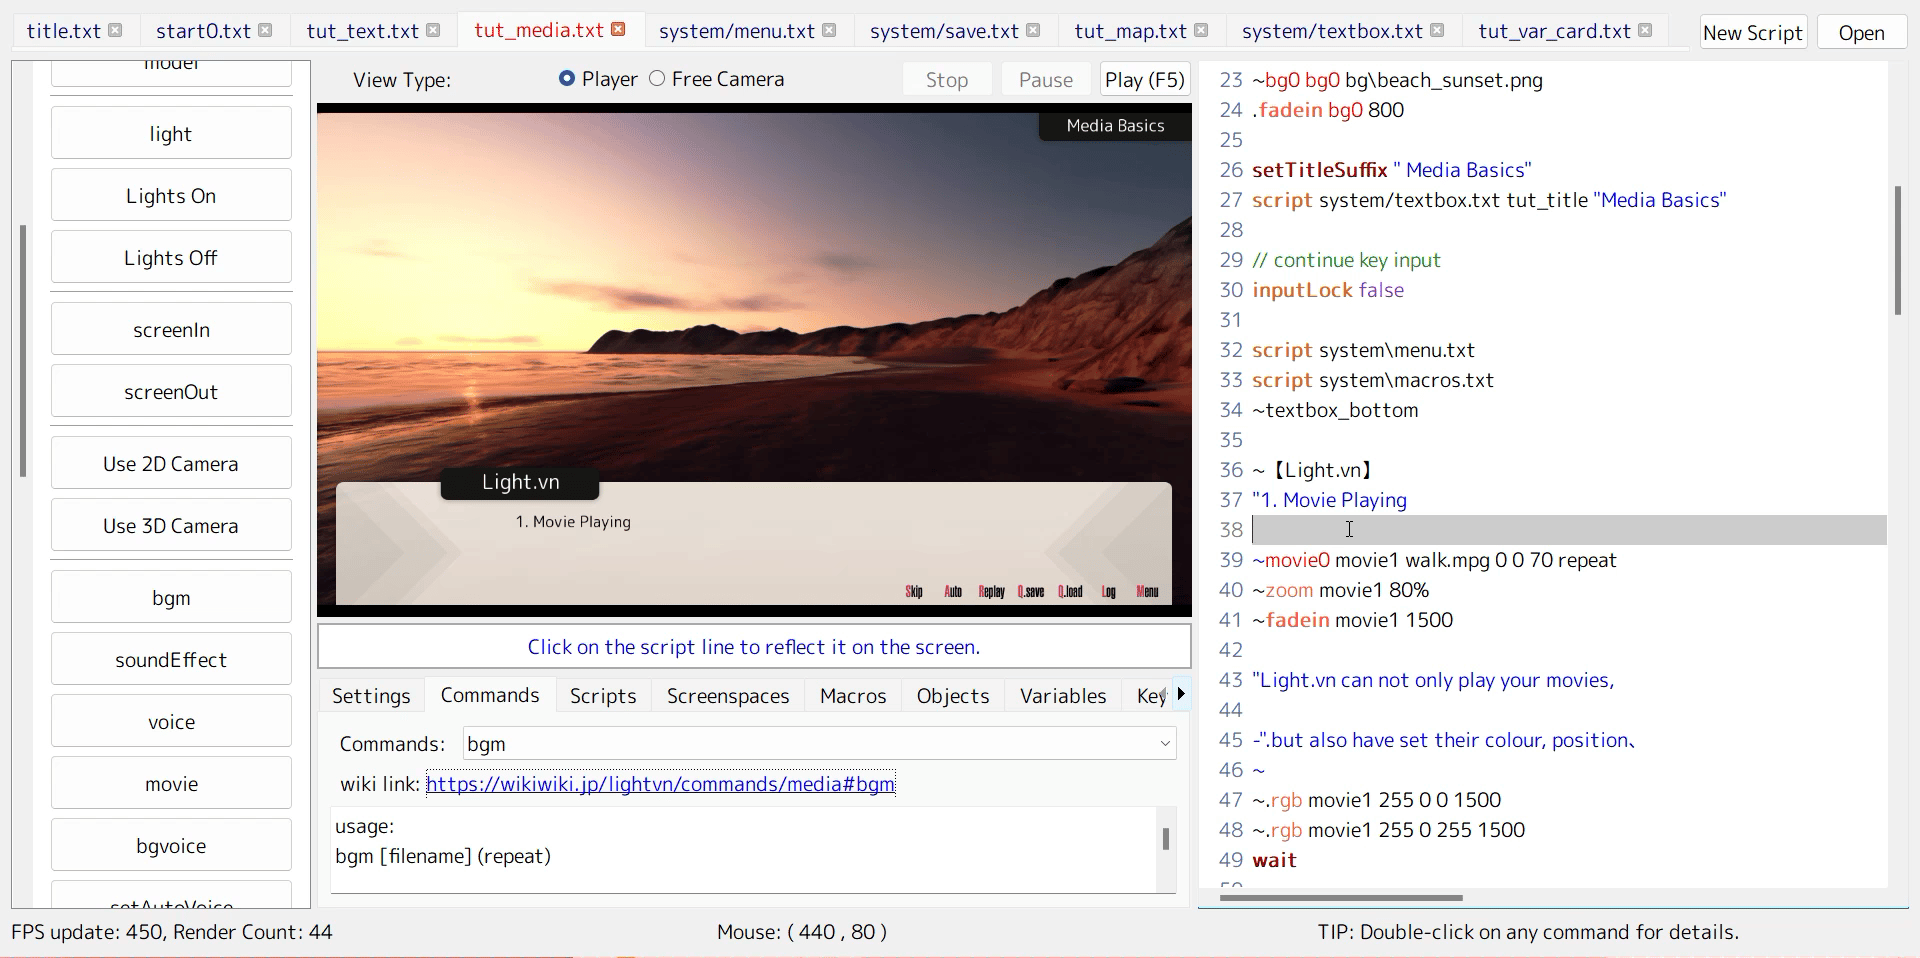Click the Log icon in the game textbox
This screenshot has width=1920, height=958.
pos(1108,591)
